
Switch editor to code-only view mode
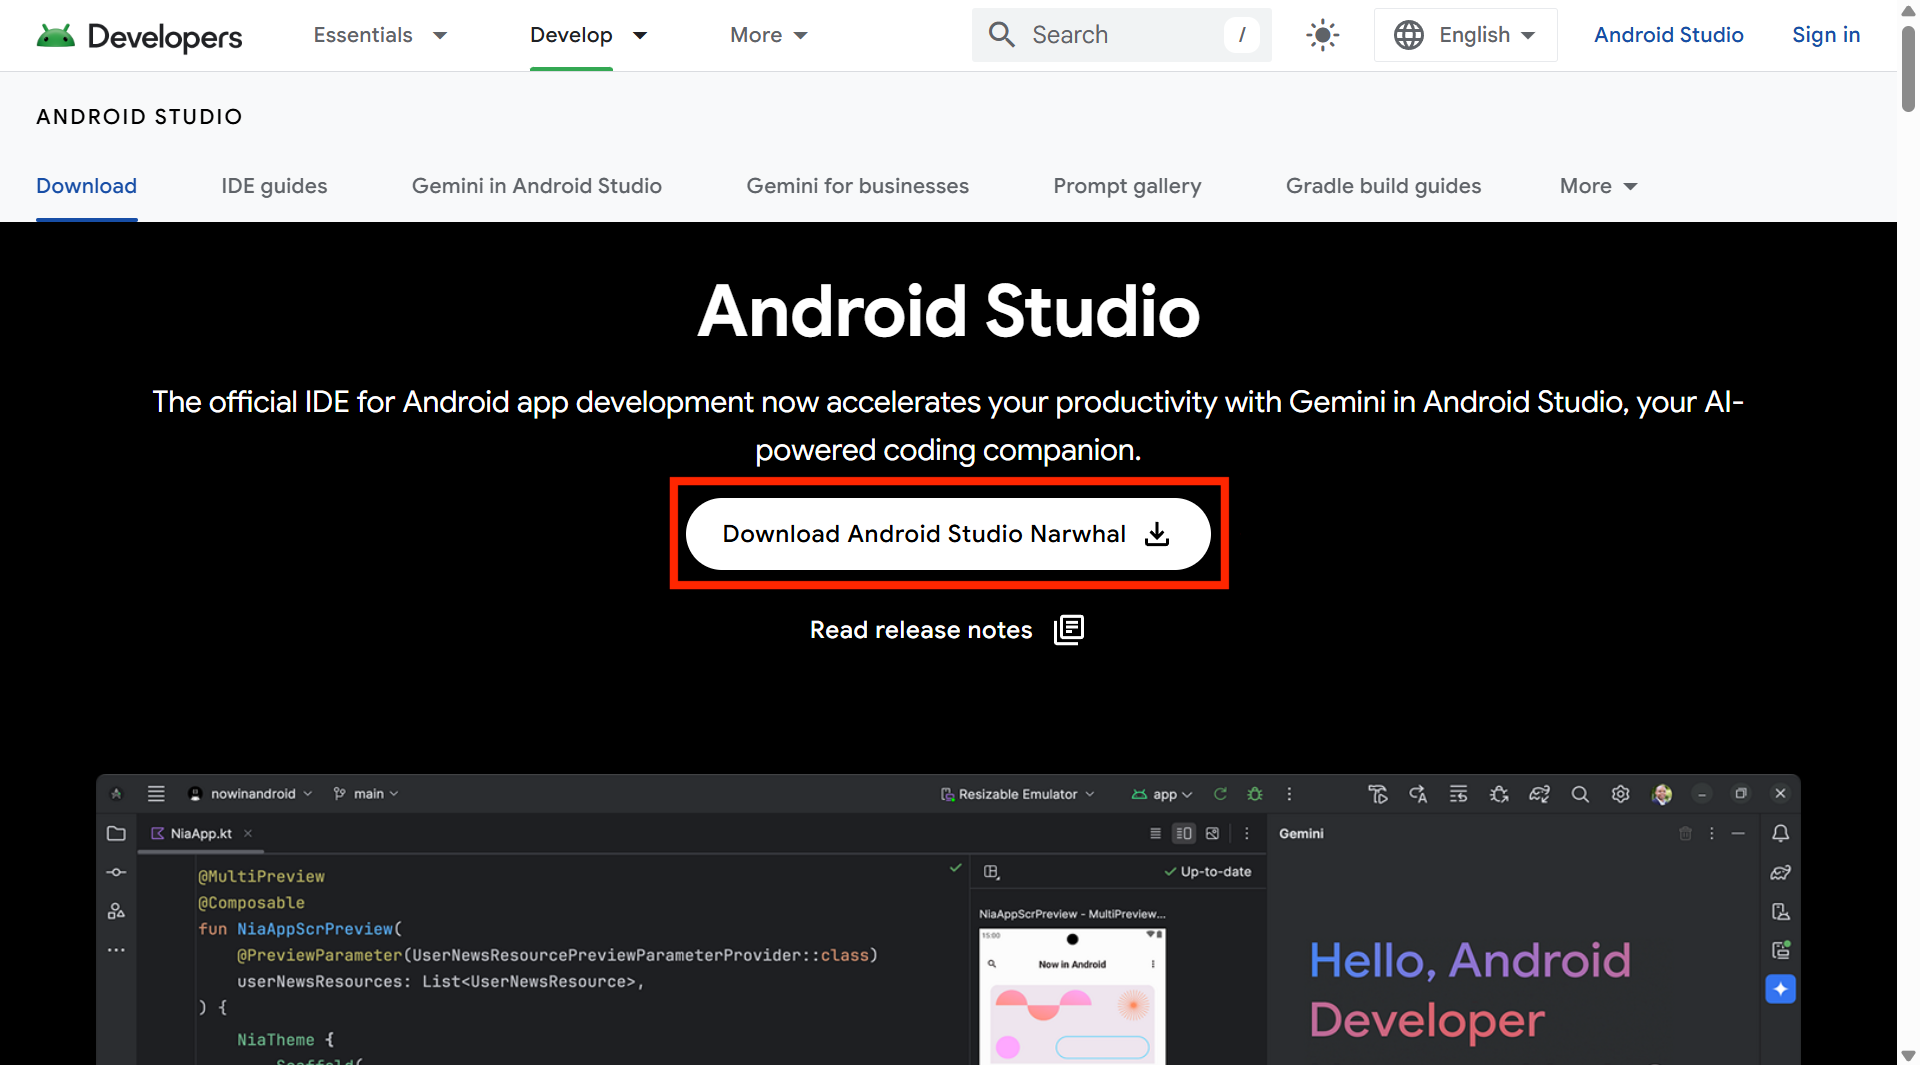pos(1155,833)
